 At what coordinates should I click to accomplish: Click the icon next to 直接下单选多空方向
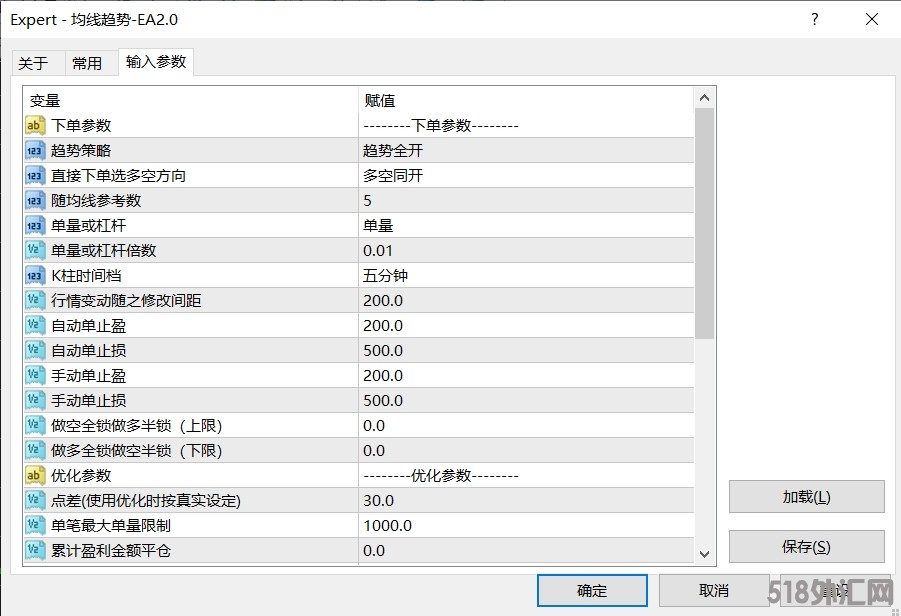coord(35,175)
